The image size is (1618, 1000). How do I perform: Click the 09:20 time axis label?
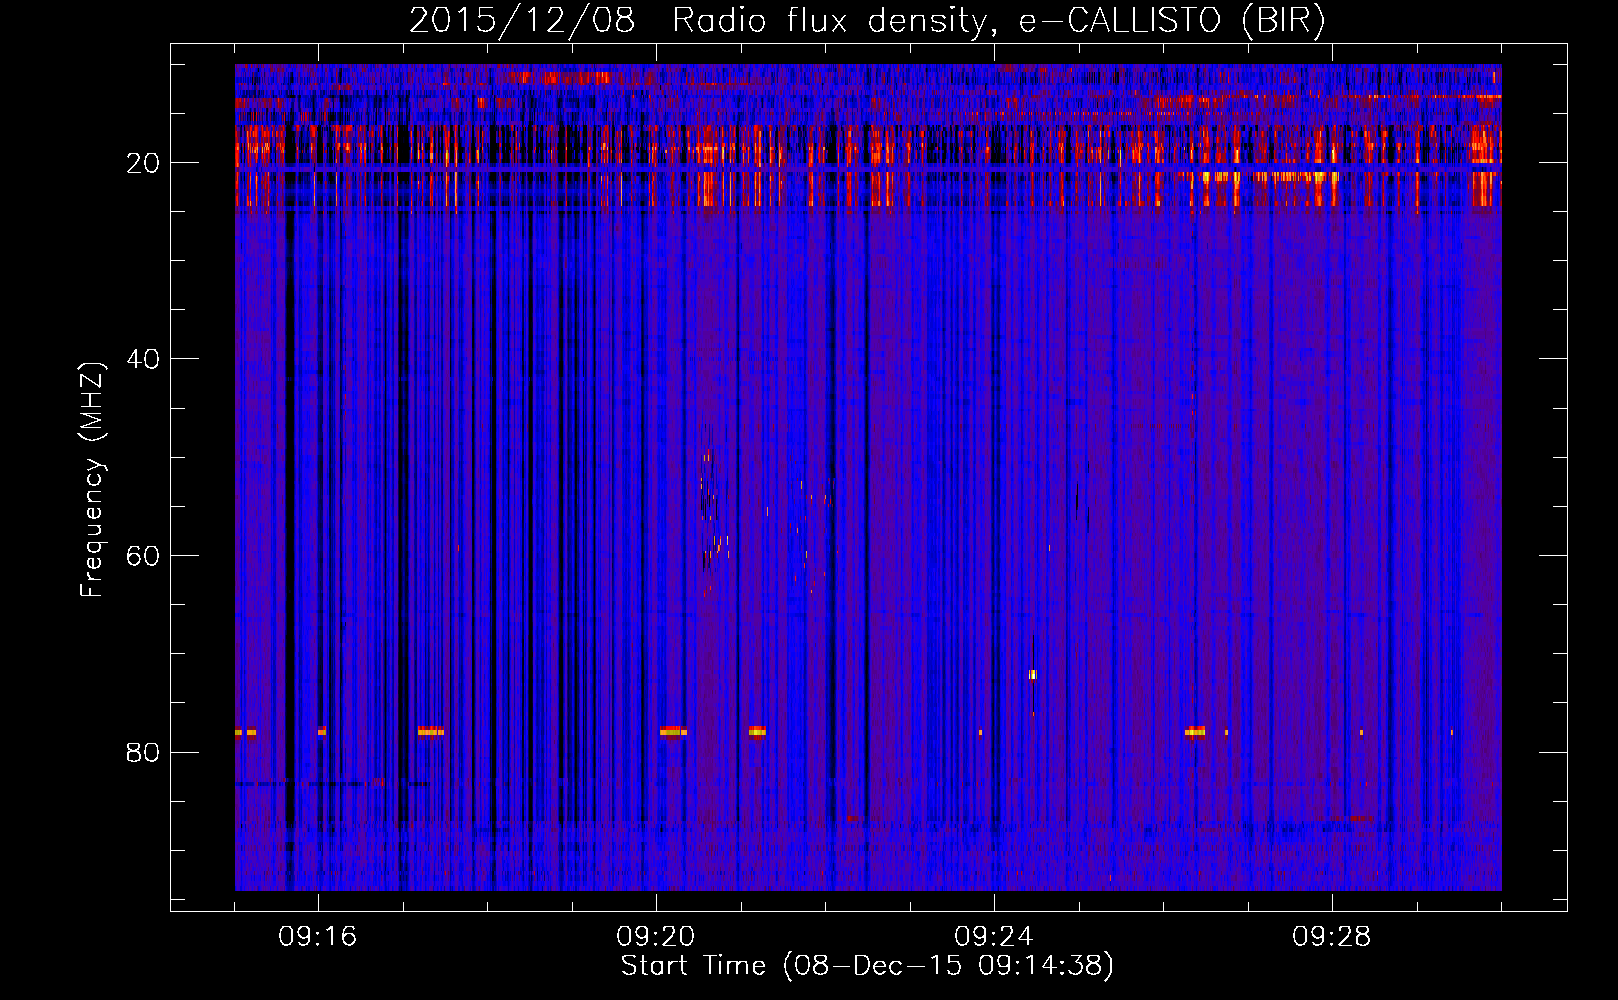[x=656, y=937]
